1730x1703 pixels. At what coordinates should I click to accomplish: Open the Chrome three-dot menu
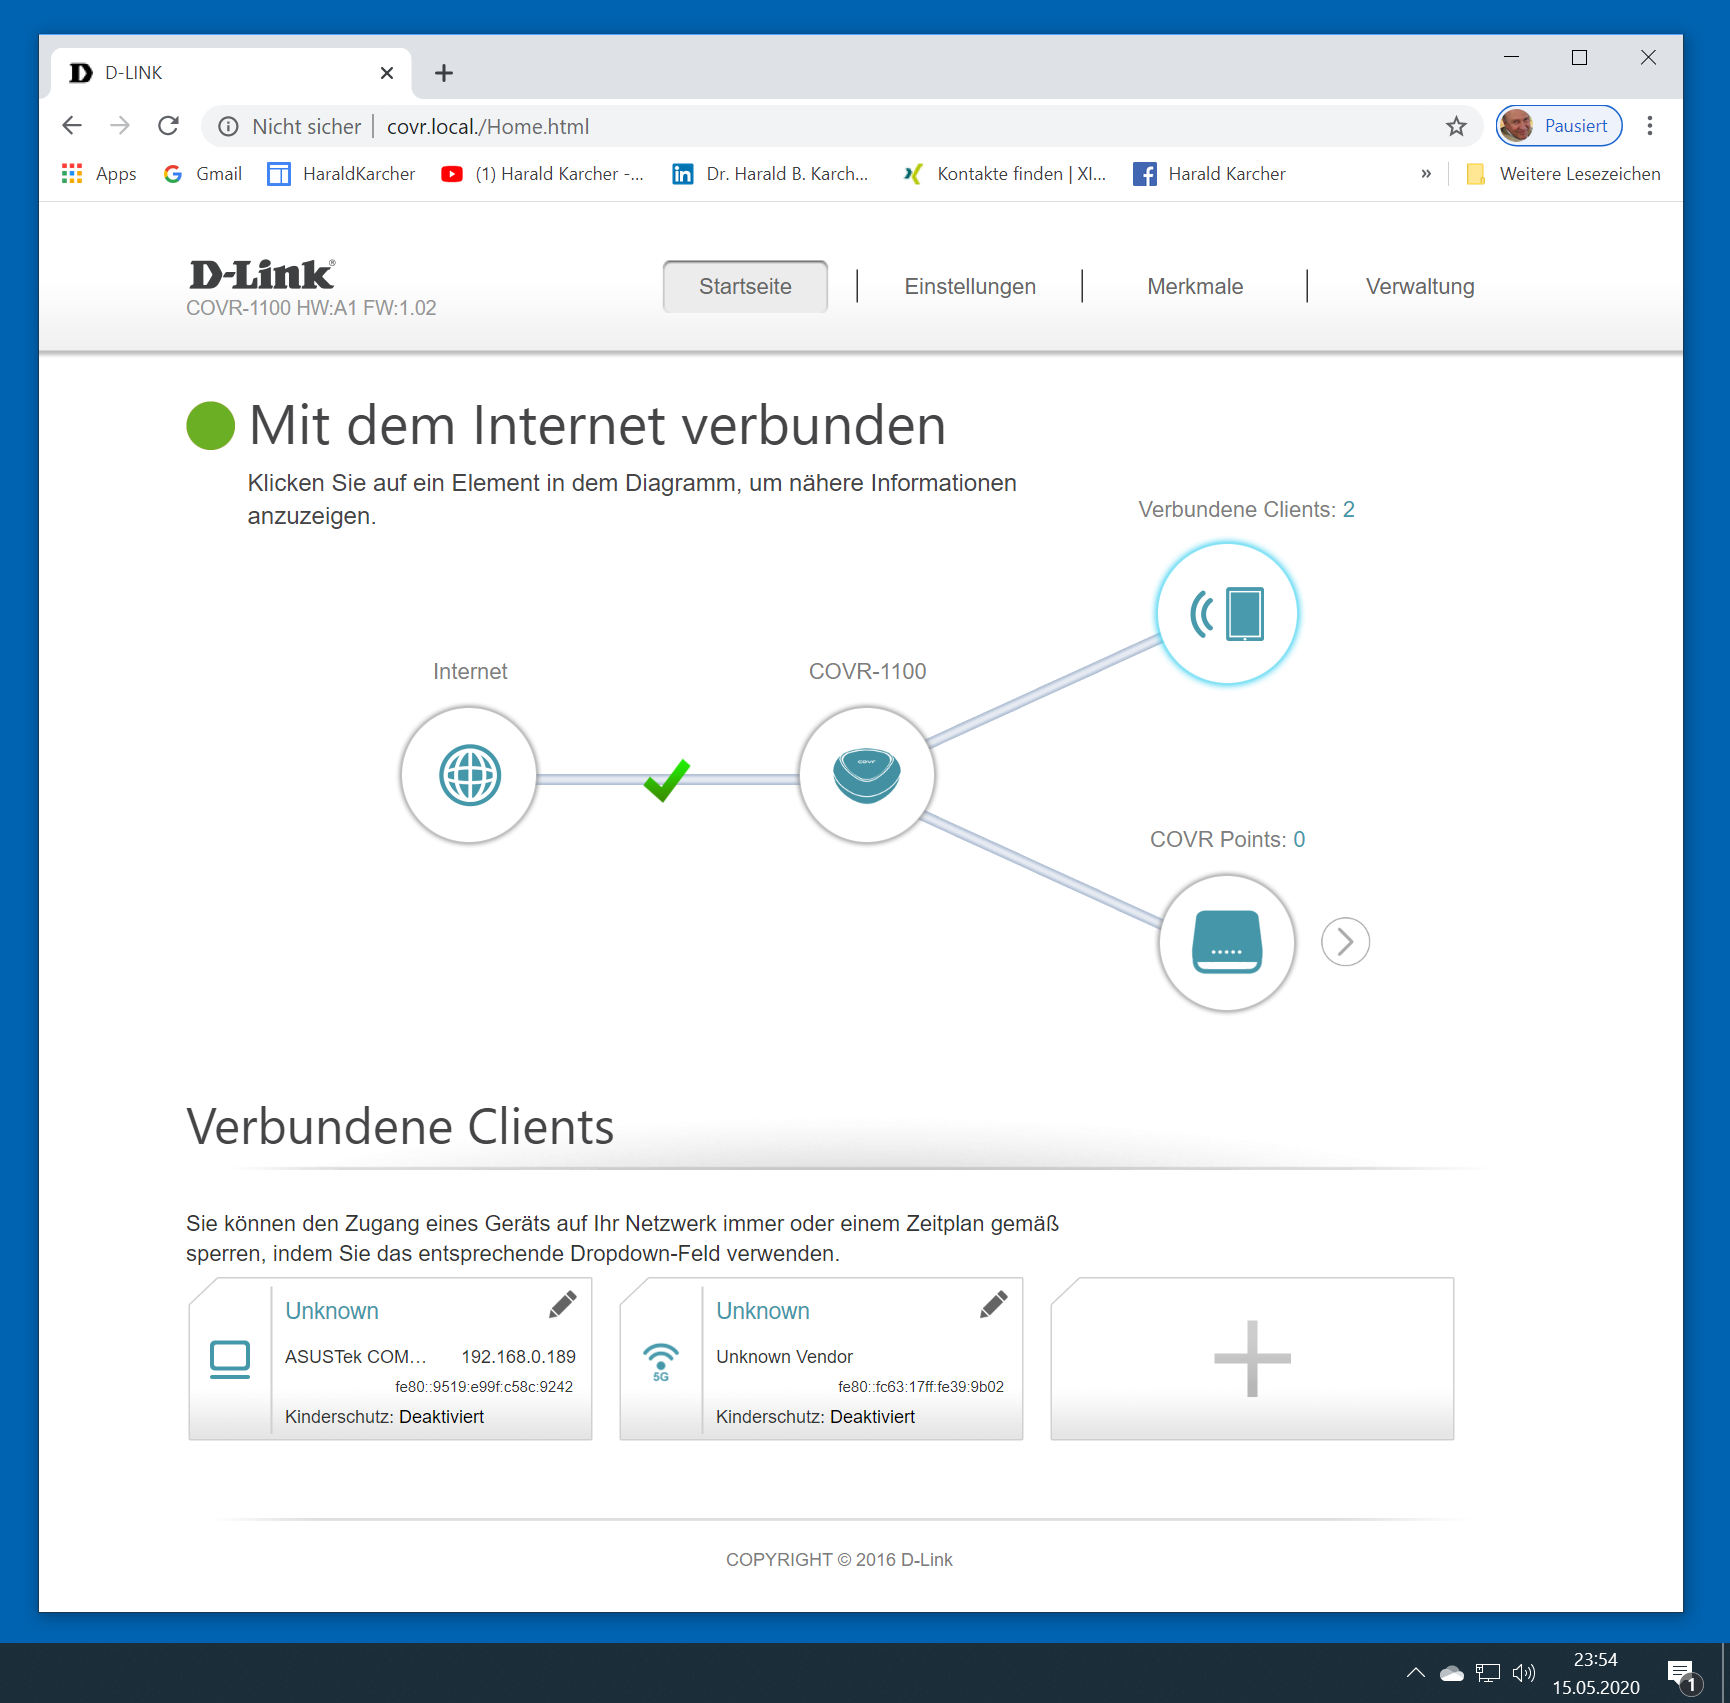(x=1650, y=126)
